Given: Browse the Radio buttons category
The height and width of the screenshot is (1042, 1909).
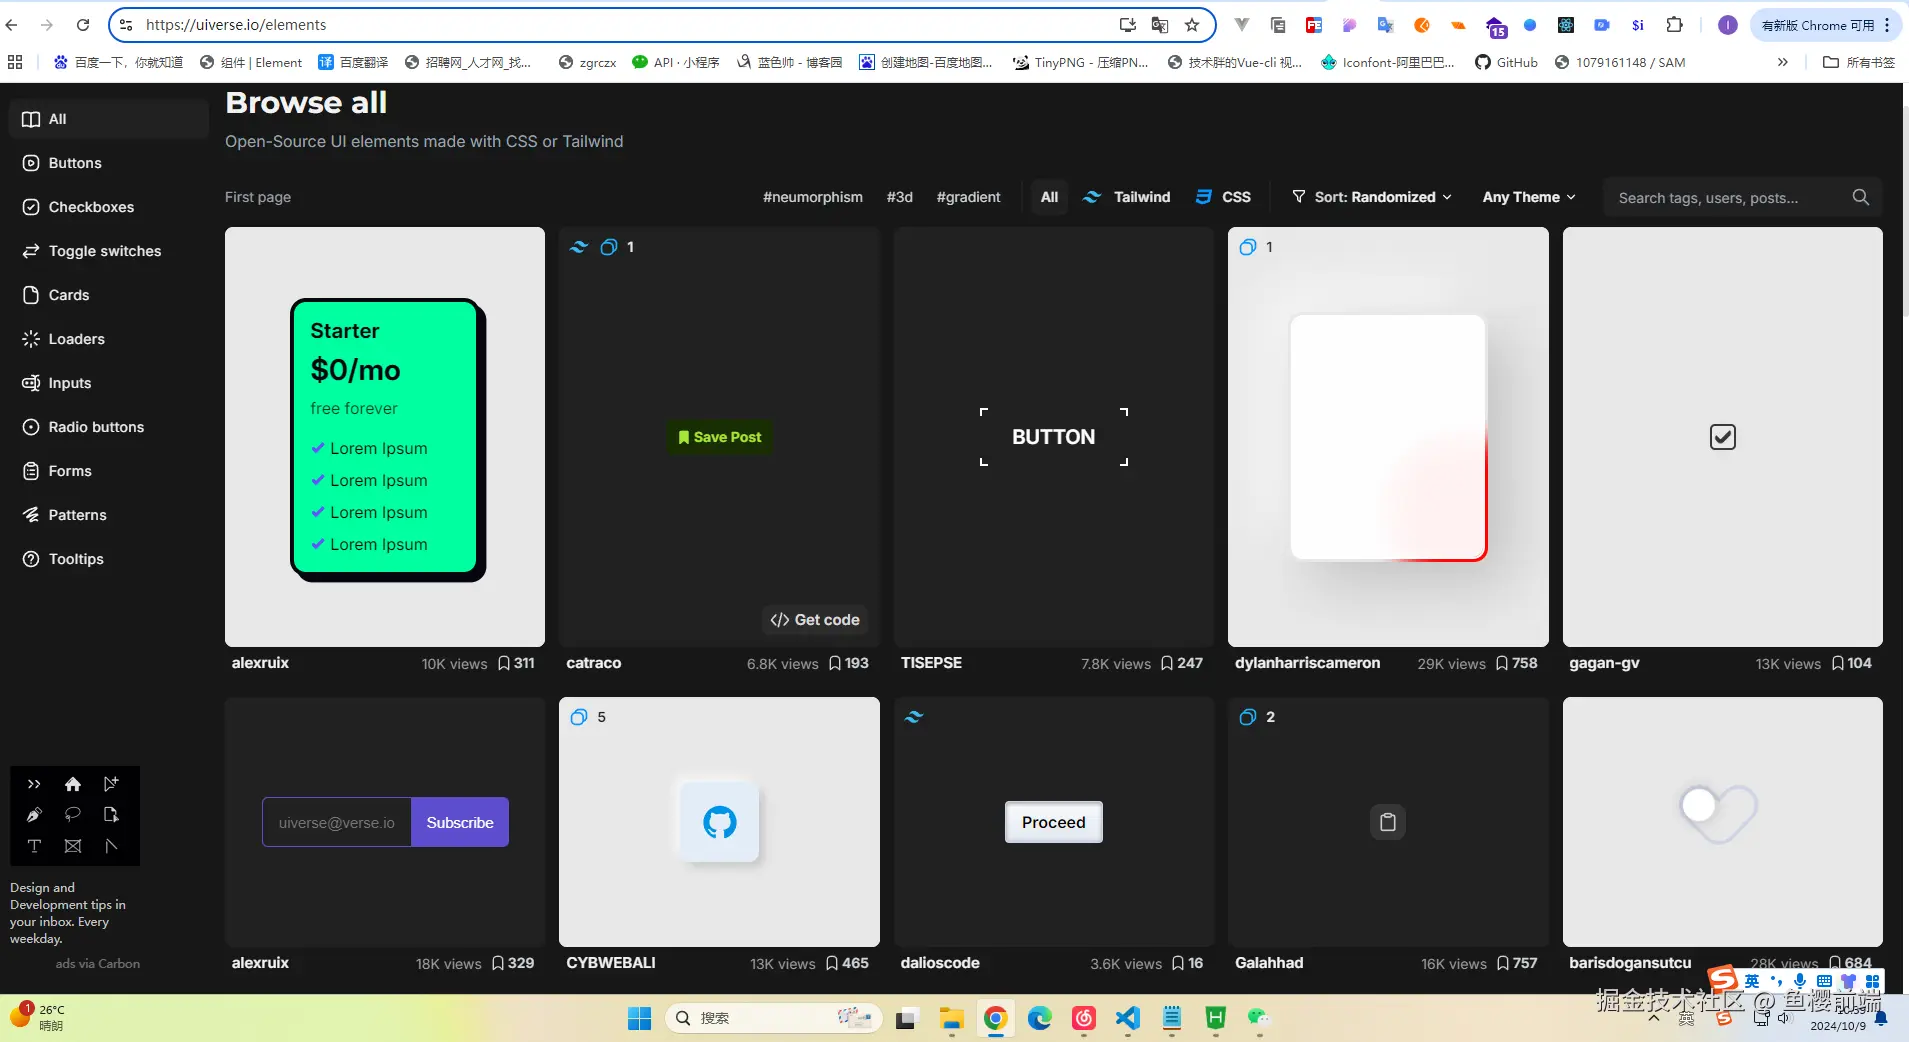Looking at the screenshot, I should pyautogui.click(x=84, y=427).
